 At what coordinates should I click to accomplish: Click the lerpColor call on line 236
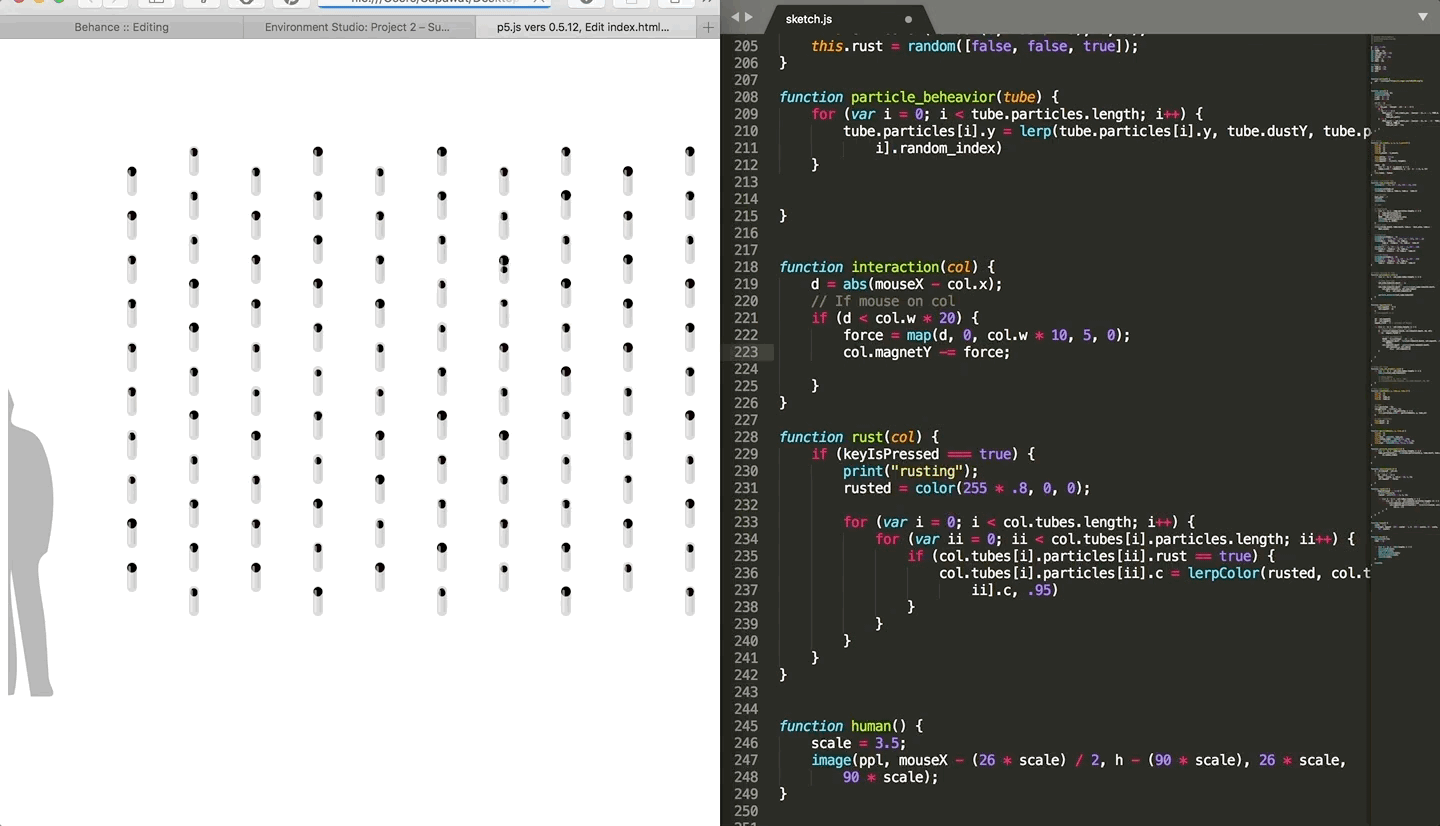[x=1223, y=573]
